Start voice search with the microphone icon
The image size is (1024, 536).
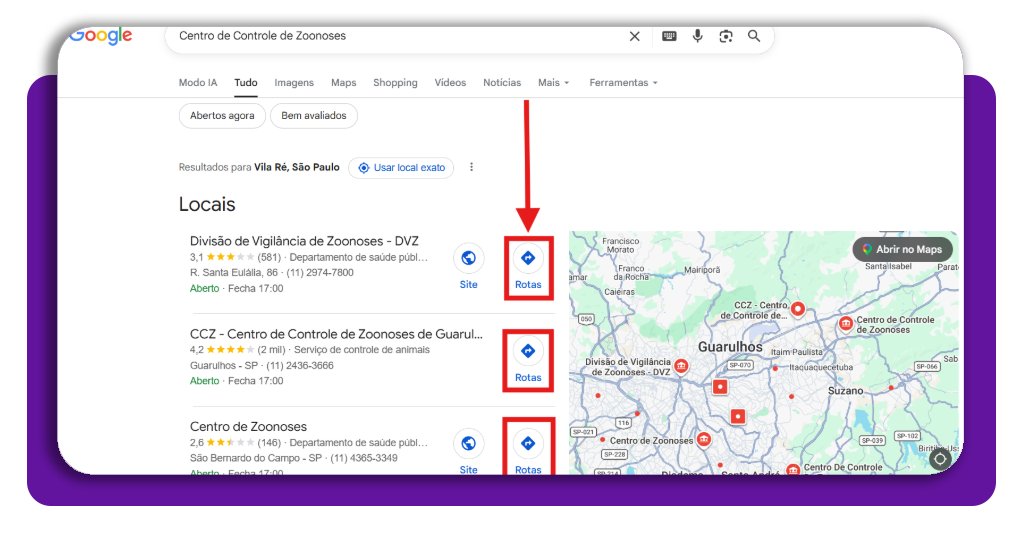point(697,36)
